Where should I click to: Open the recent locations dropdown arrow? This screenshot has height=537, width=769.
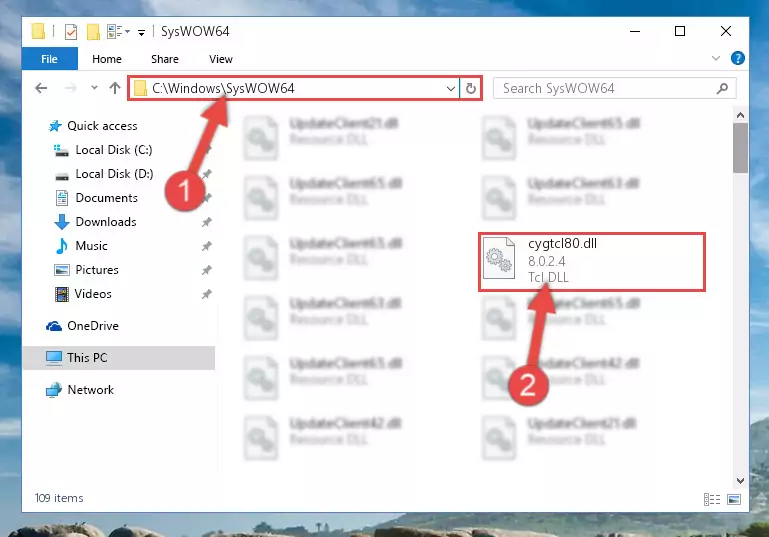(x=94, y=88)
